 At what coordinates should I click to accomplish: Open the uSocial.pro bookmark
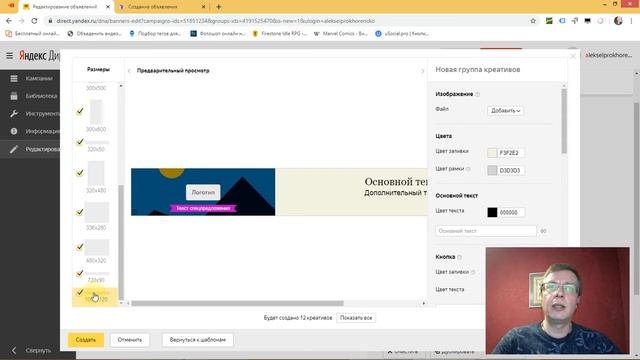(x=402, y=33)
